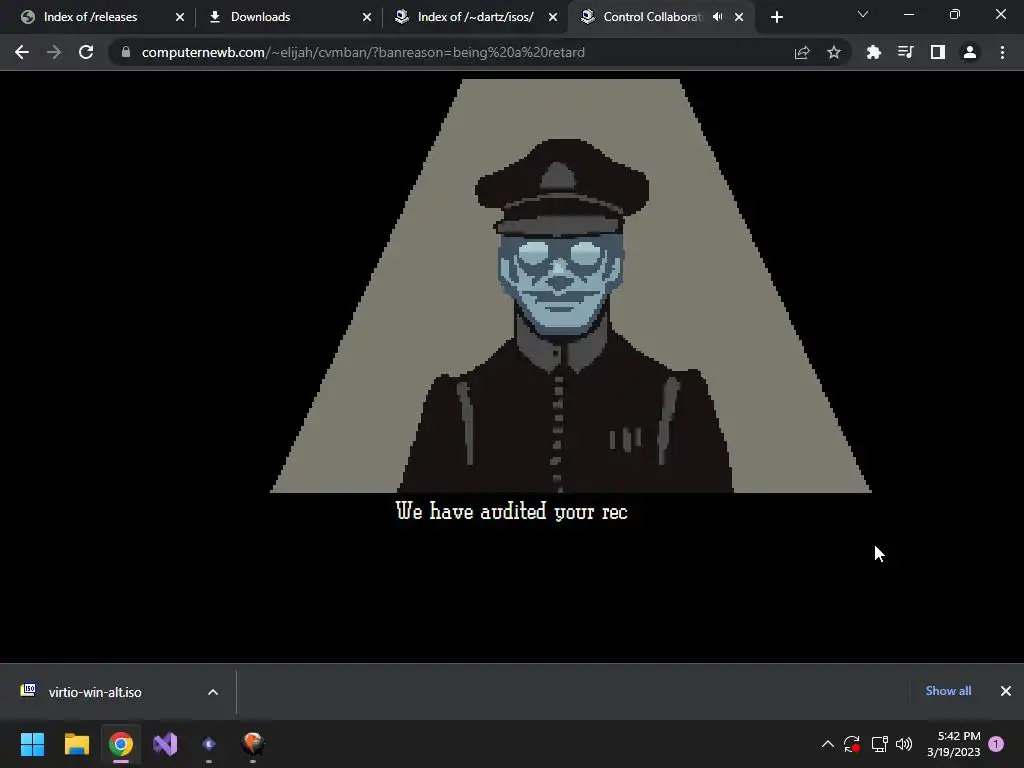Restore down the Chrome window
This screenshot has width=1024, height=768.
point(955,14)
